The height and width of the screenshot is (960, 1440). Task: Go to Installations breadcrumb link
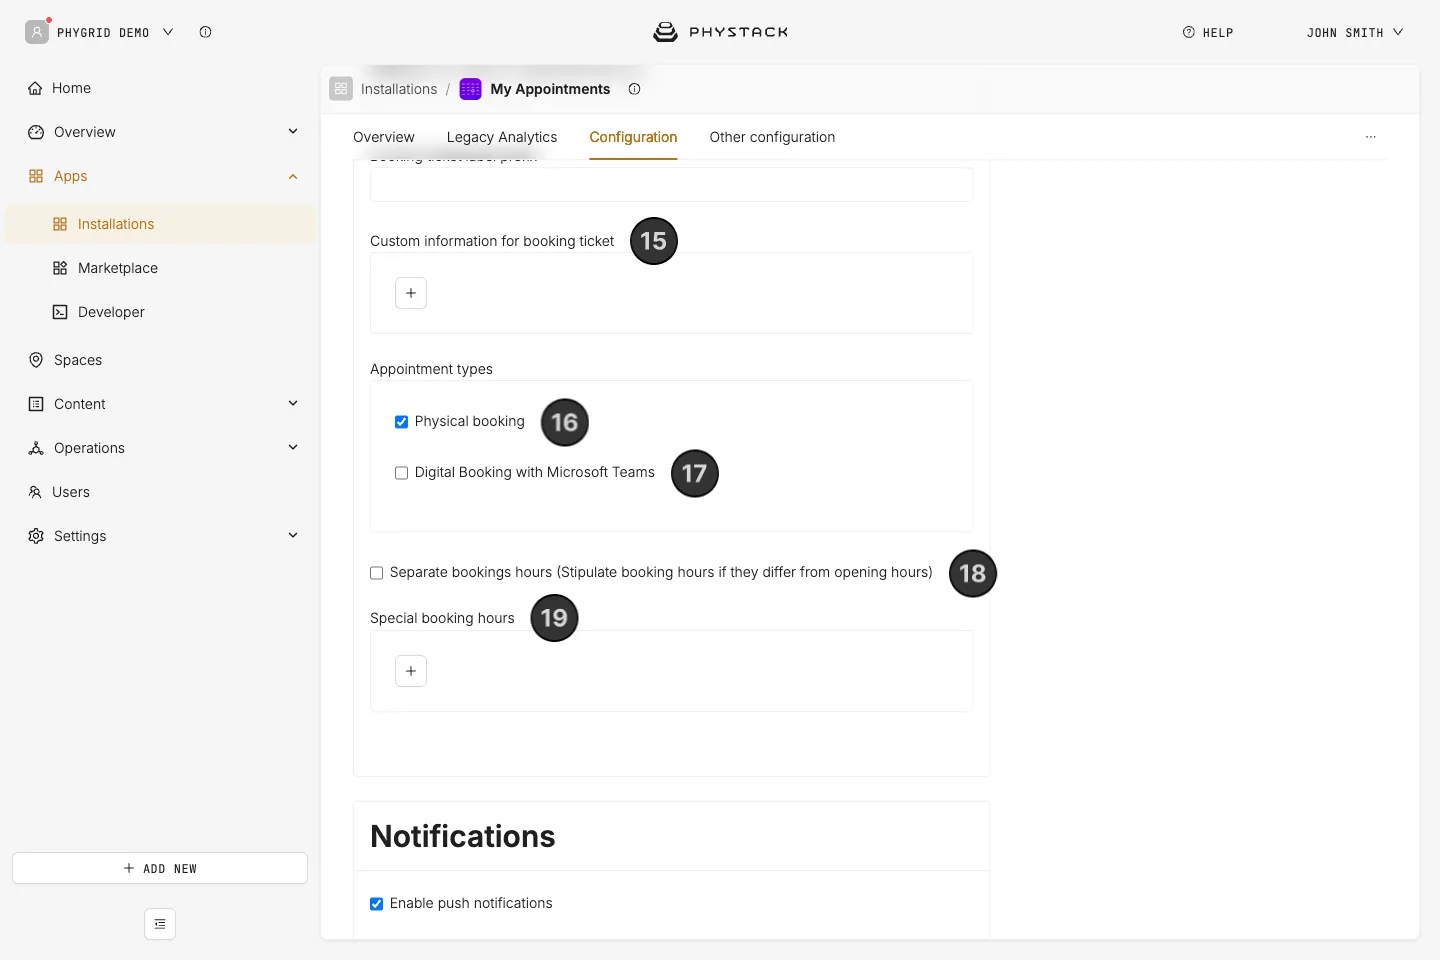[399, 89]
